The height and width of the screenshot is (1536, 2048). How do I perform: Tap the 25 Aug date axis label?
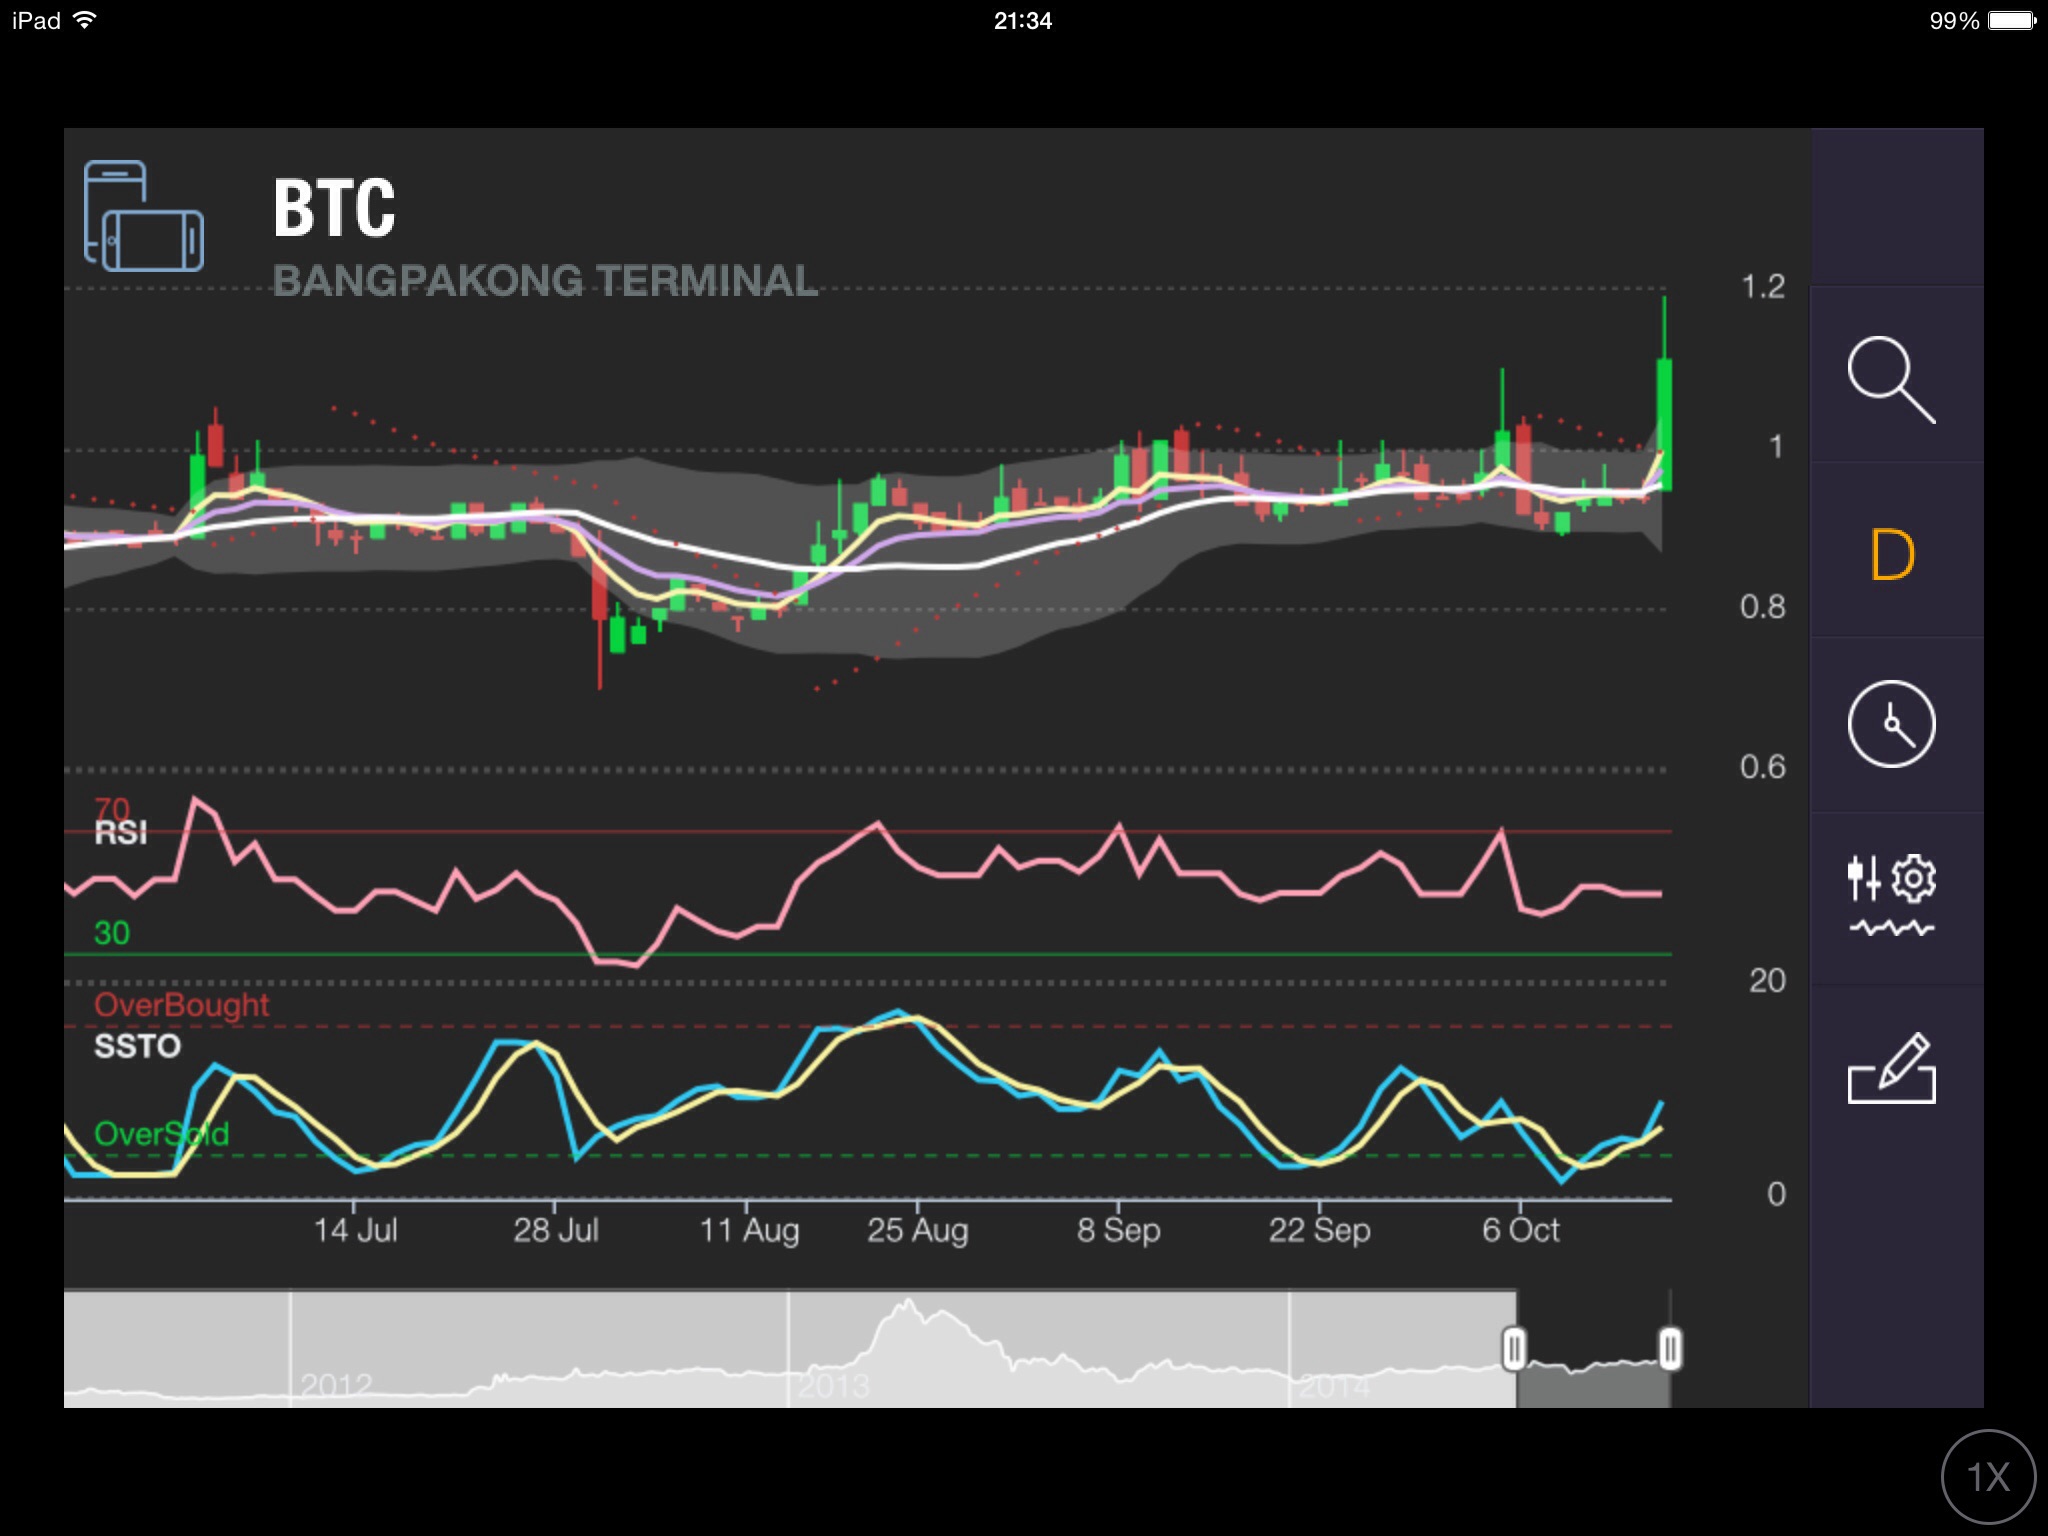coord(917,1230)
